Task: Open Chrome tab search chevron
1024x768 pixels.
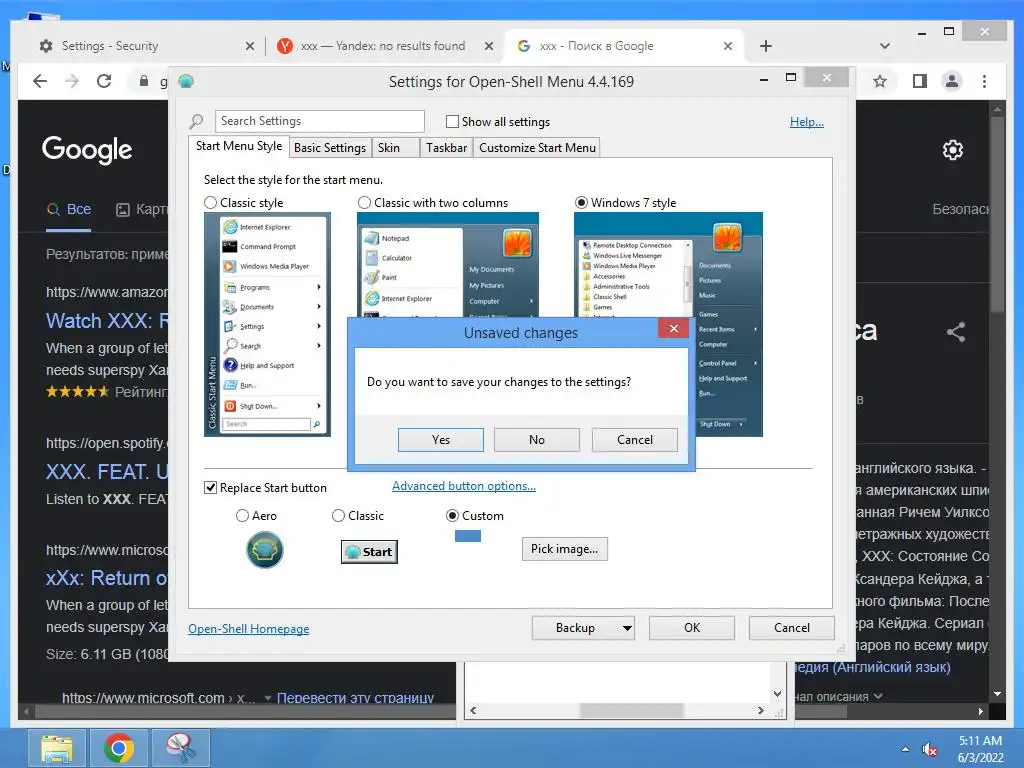Action: coord(885,46)
